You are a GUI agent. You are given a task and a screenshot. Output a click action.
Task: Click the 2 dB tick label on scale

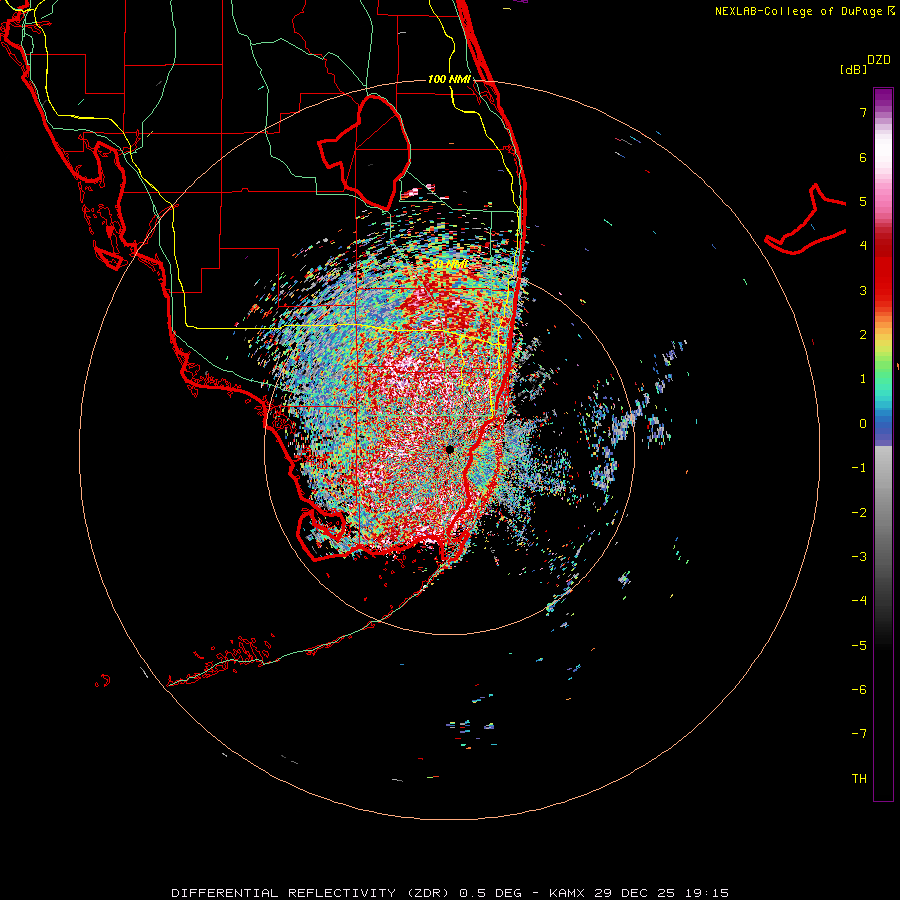click(x=863, y=335)
